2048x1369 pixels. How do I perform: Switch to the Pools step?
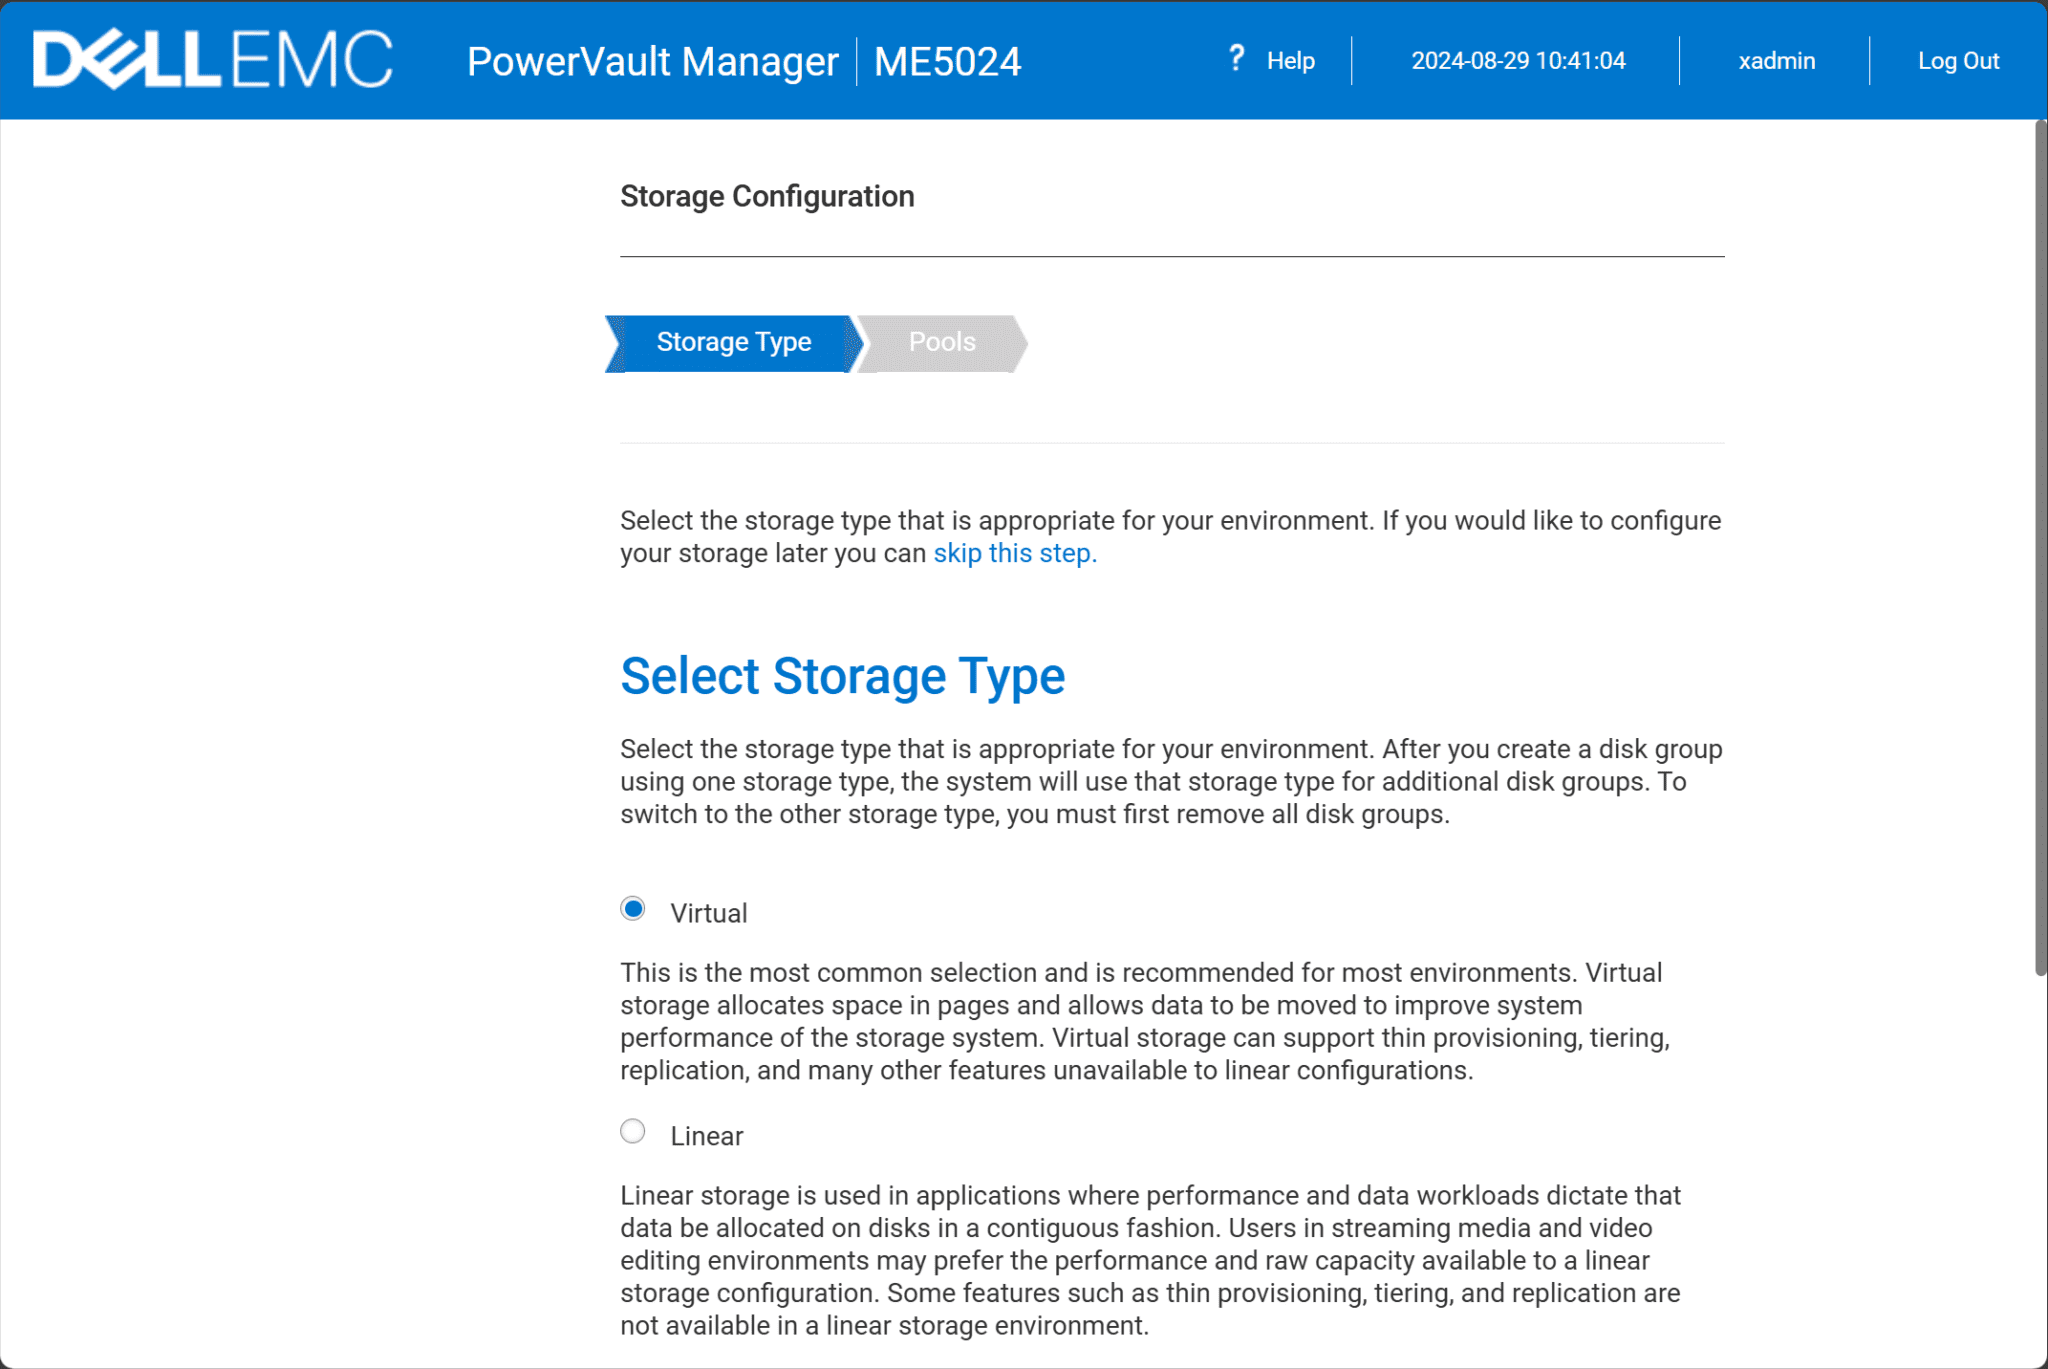tap(941, 342)
